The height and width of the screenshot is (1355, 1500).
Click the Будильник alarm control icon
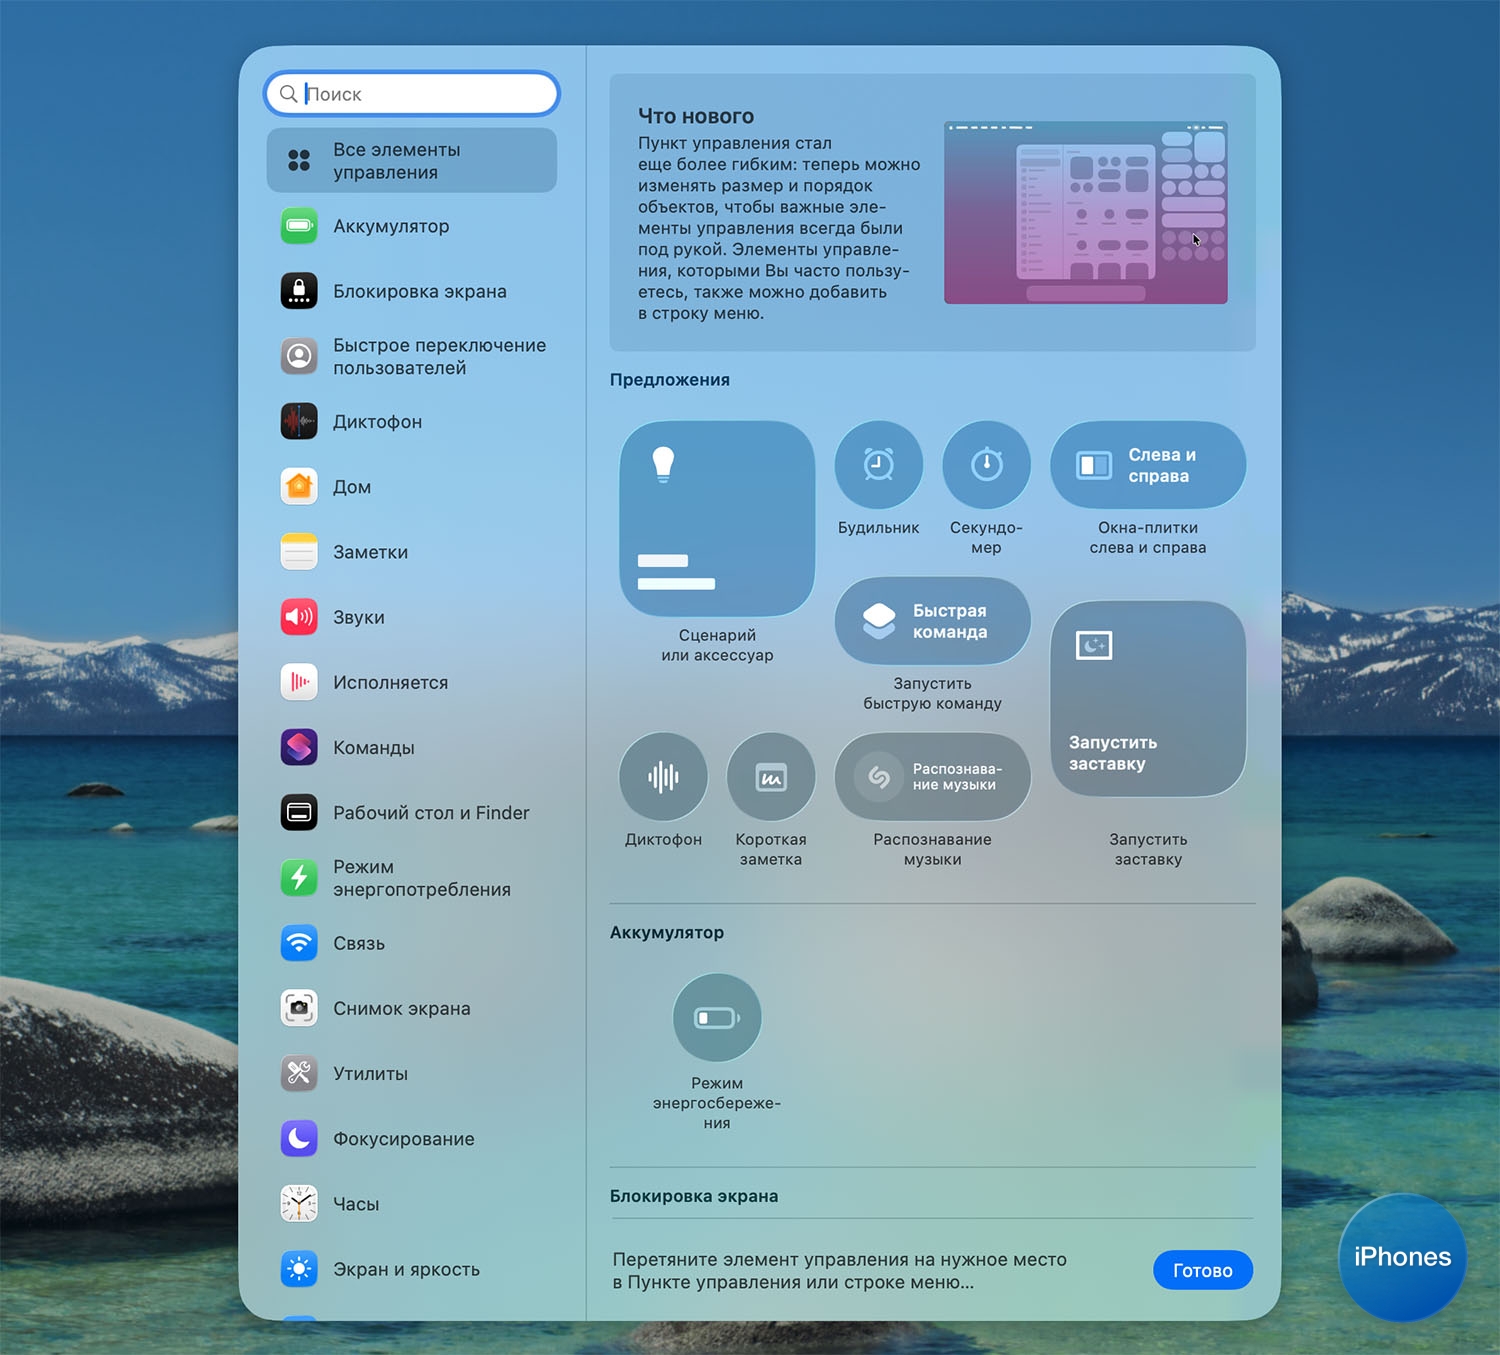coord(878,465)
